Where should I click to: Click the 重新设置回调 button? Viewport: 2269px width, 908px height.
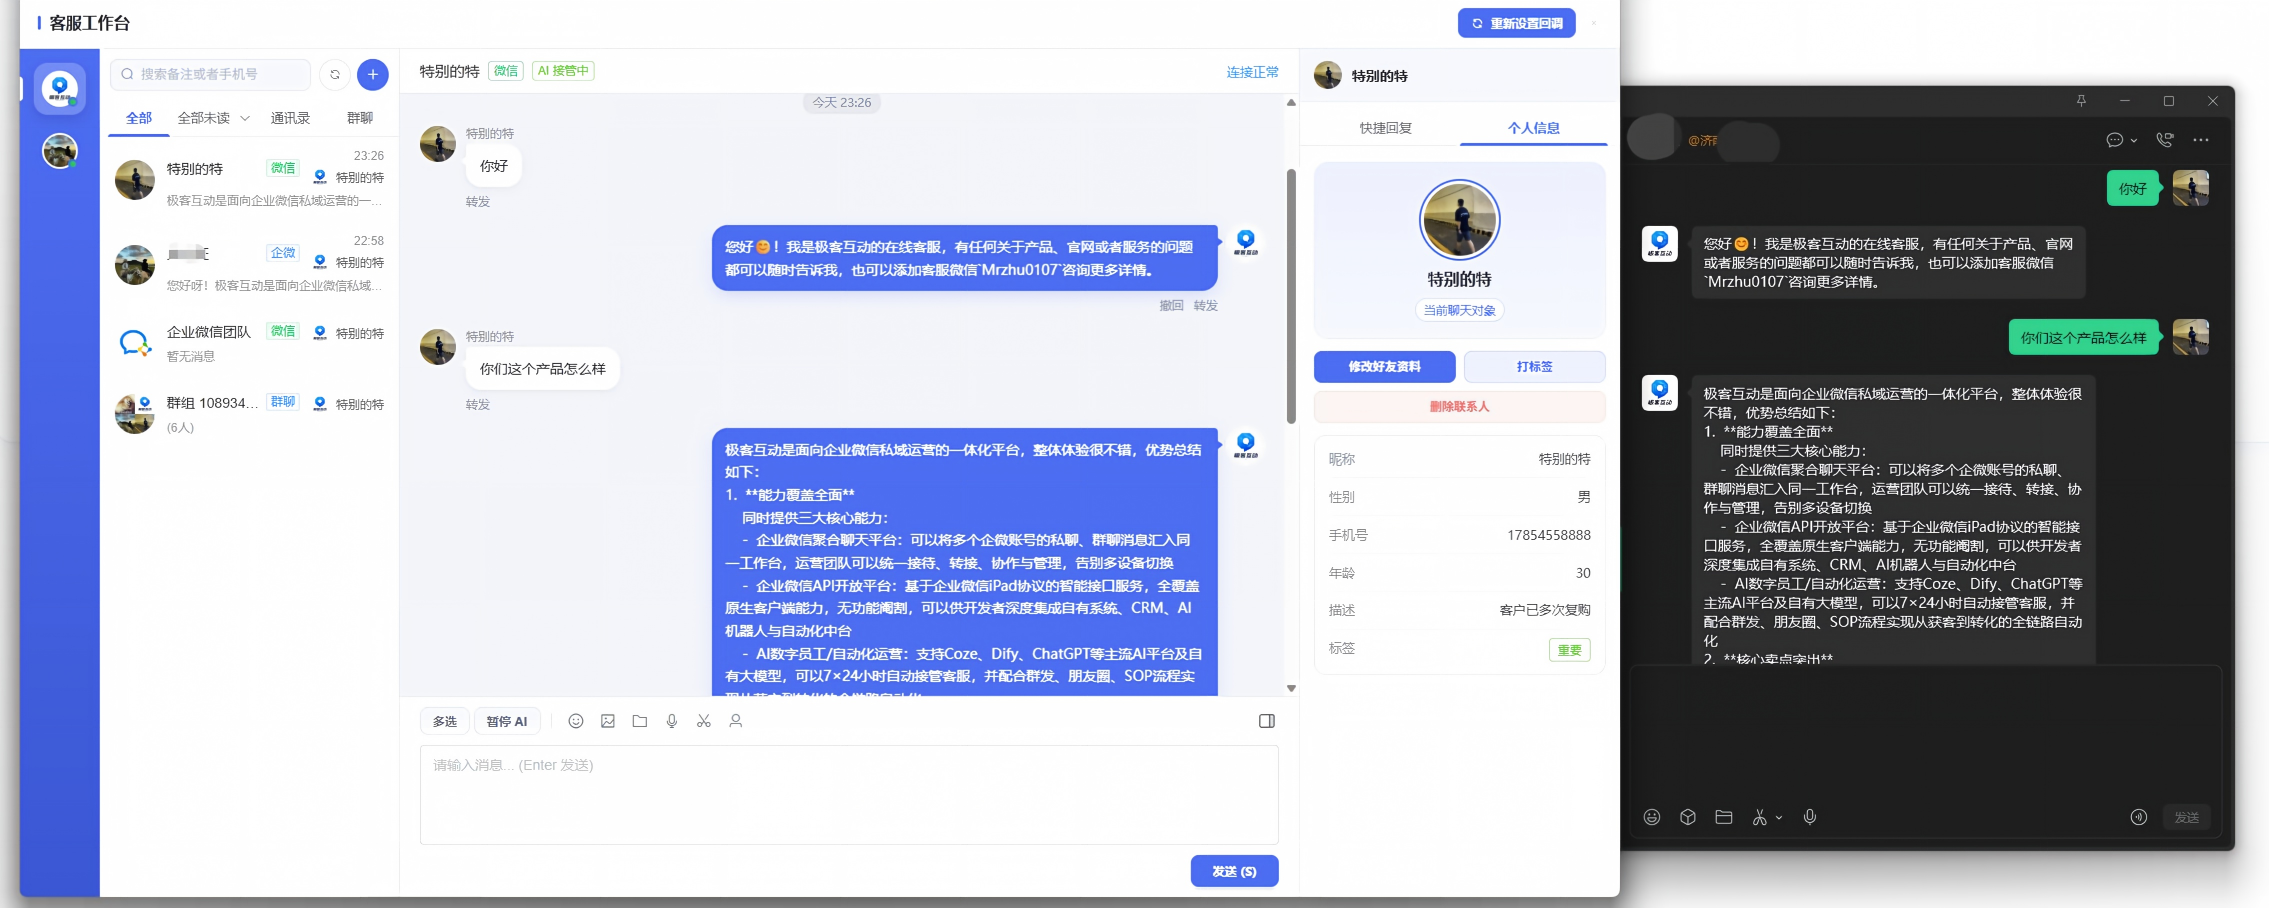pos(1517,23)
